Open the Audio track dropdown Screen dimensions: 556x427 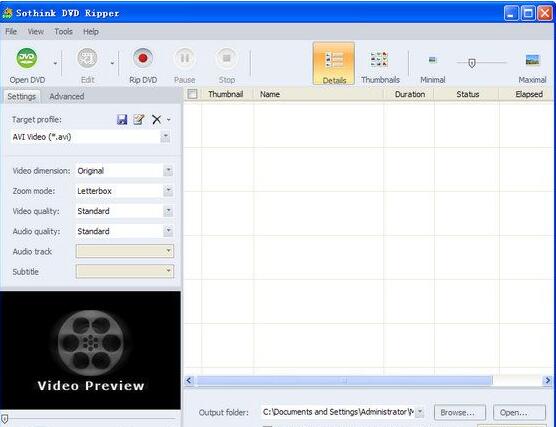(x=125, y=251)
